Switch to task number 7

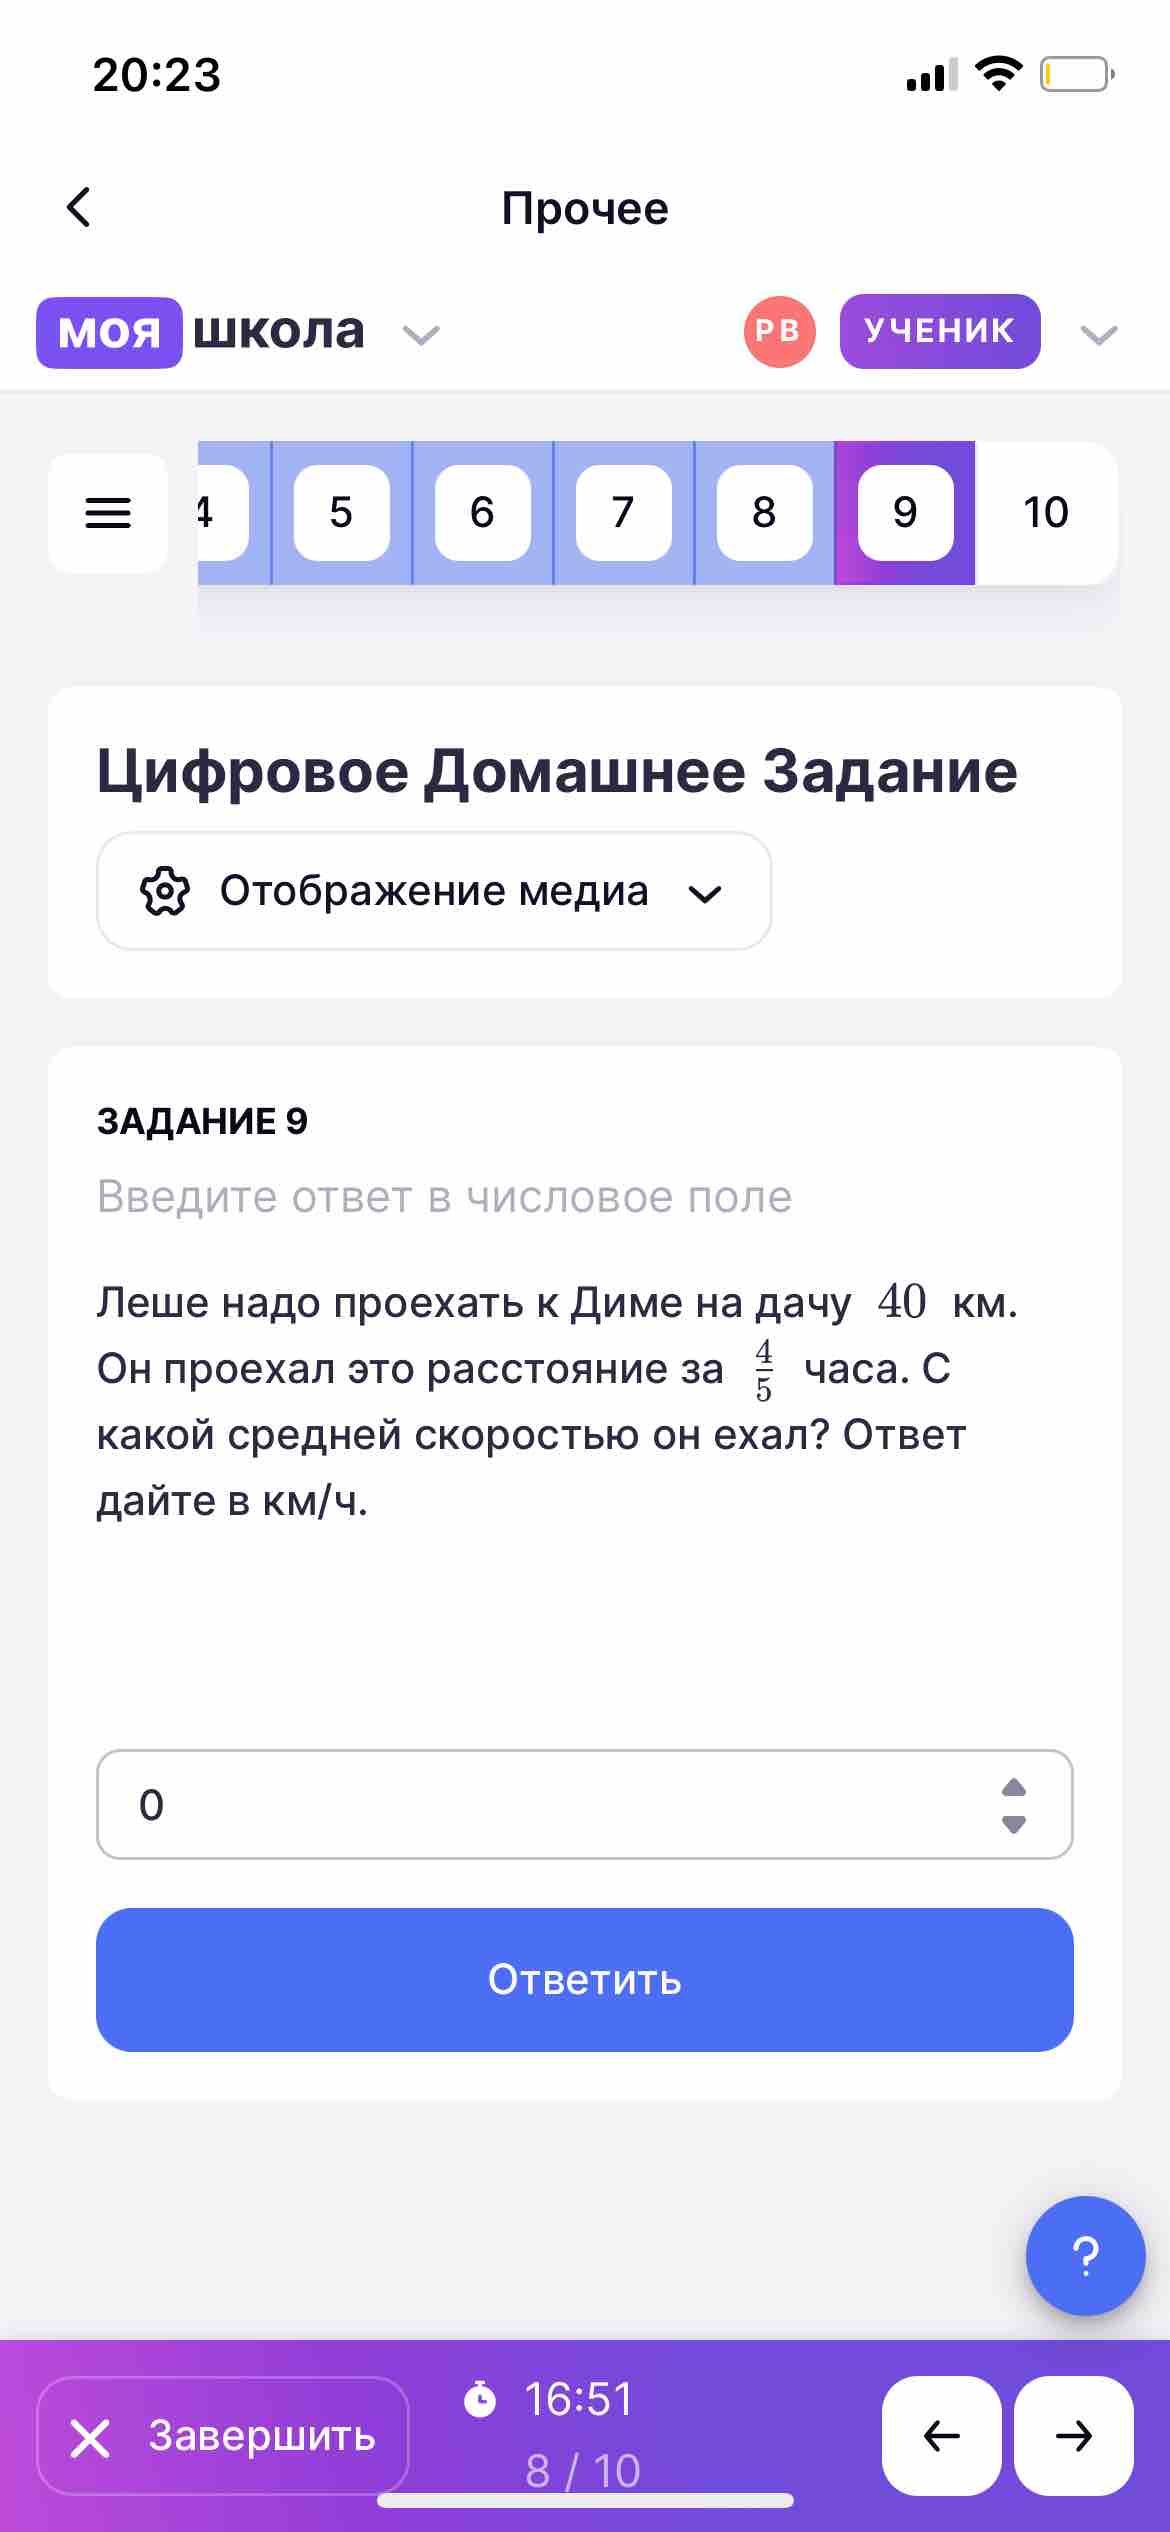click(623, 512)
